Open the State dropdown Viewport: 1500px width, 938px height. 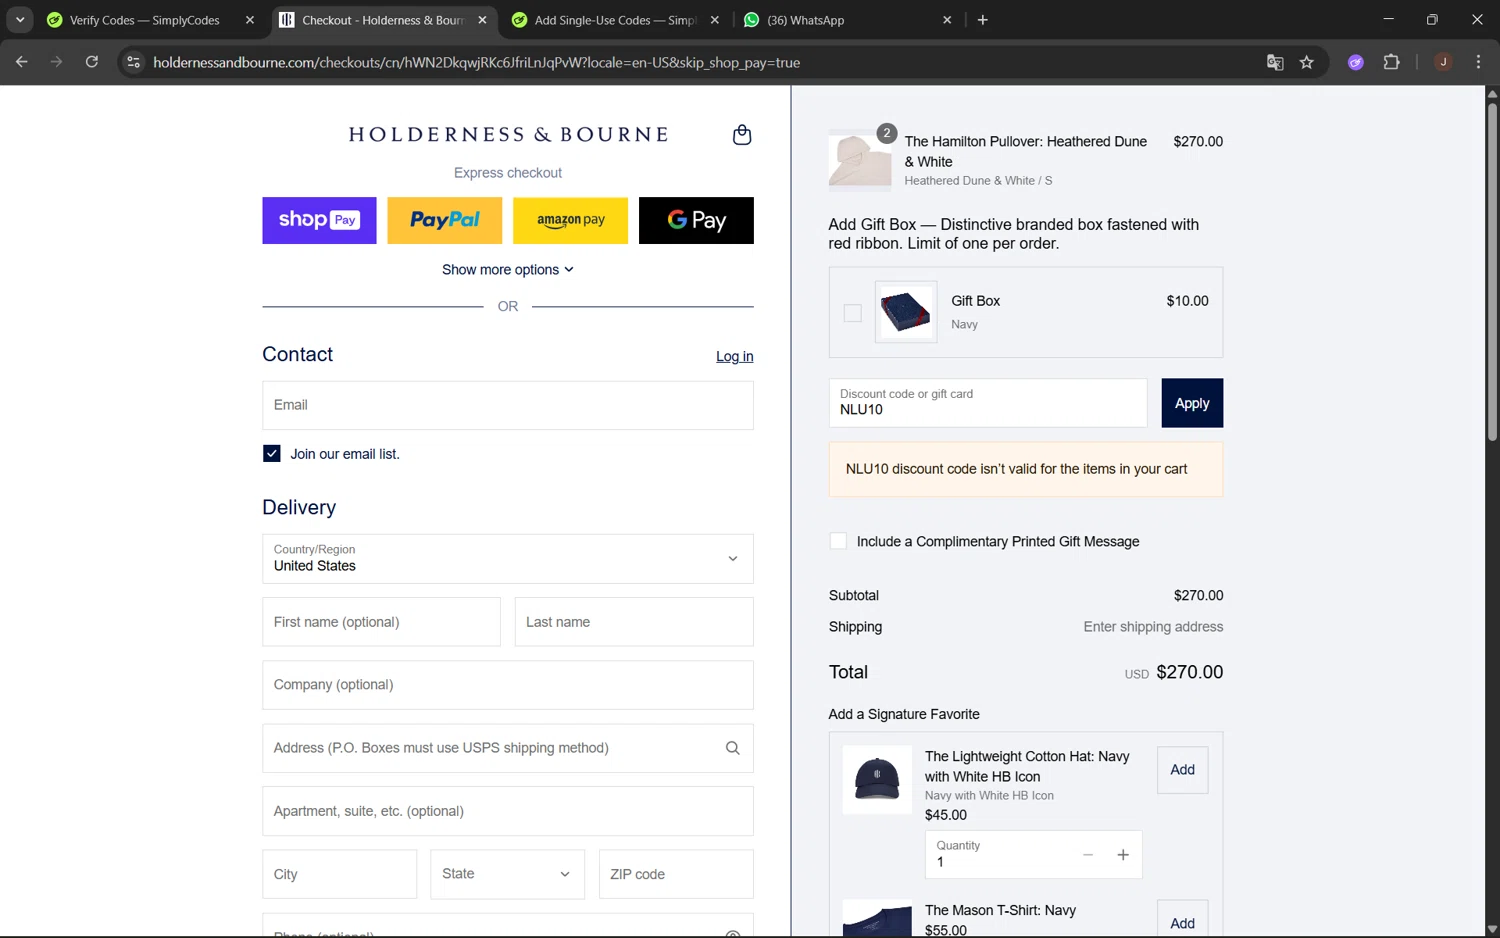(x=507, y=874)
